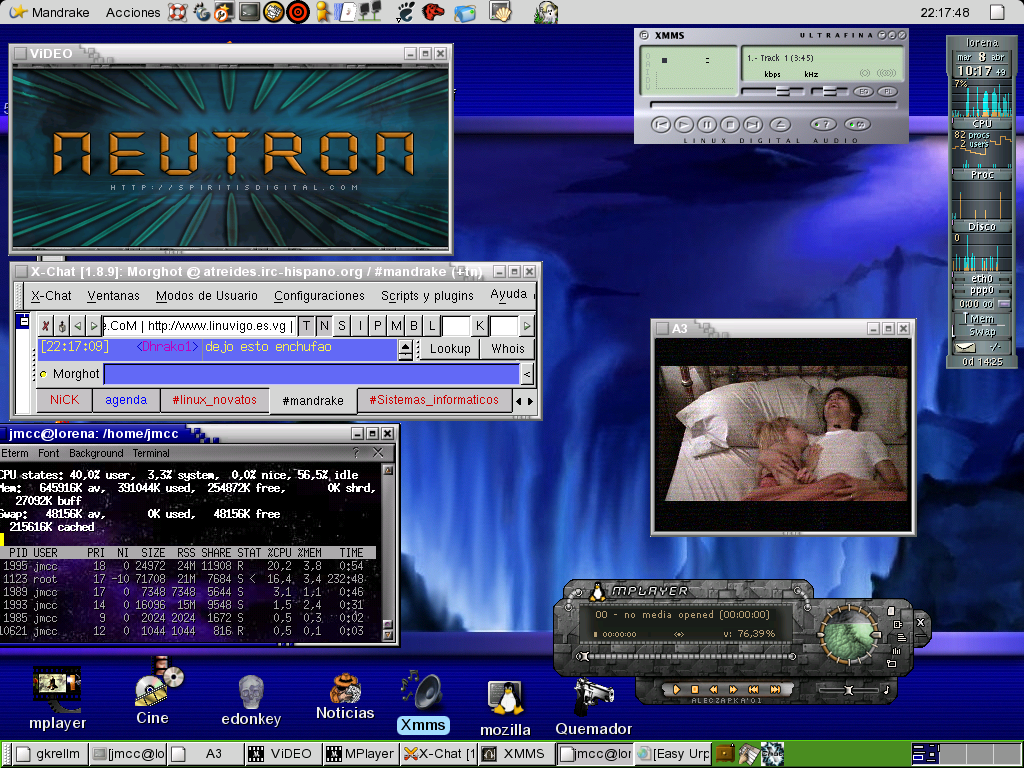Toggle XMMS equalizer EQ button
Image resolution: width=1024 pixels, height=768 pixels.
coord(863,91)
